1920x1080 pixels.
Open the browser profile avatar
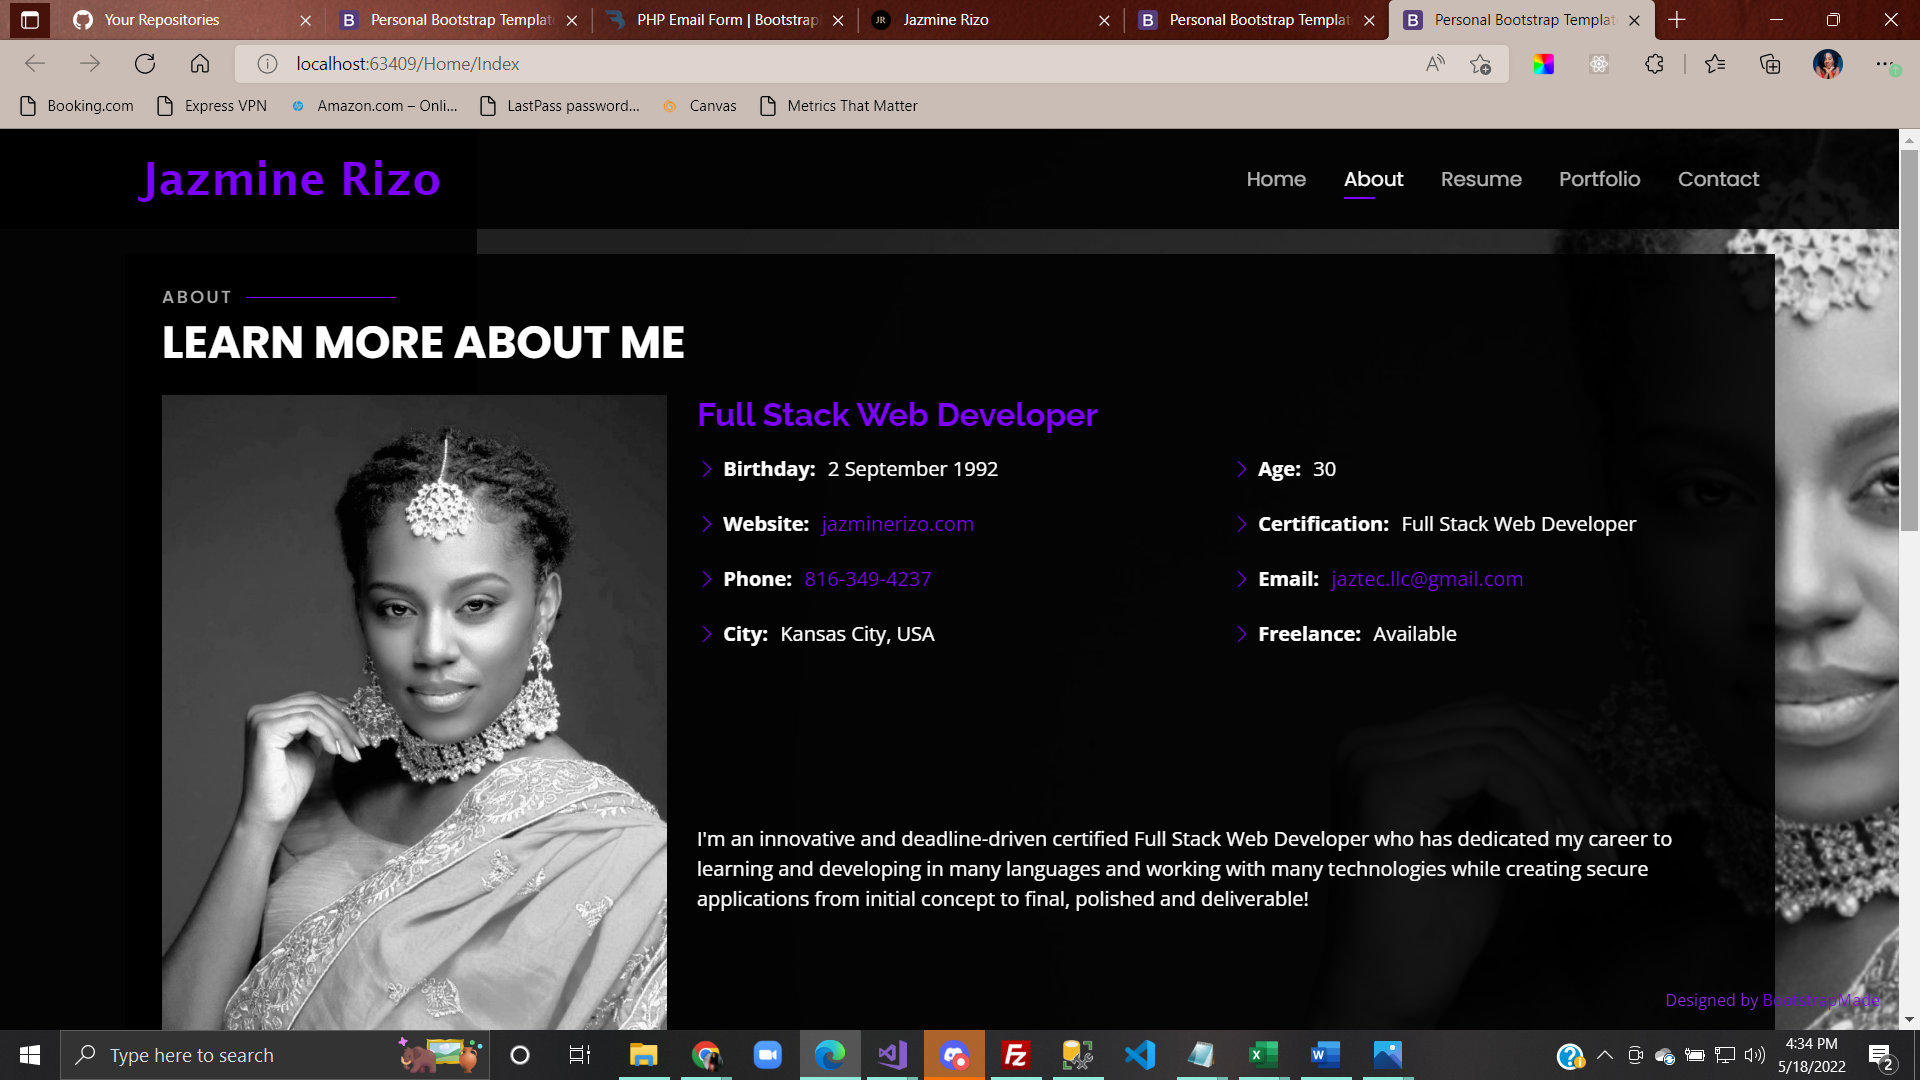point(1827,64)
